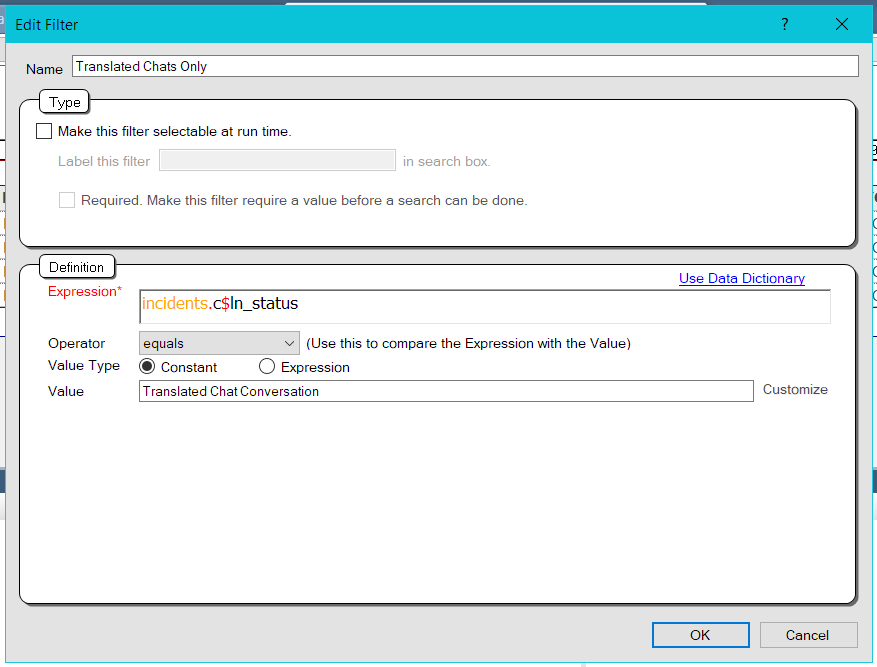Click the Definition group header
877x667 pixels.
pyautogui.click(x=76, y=267)
